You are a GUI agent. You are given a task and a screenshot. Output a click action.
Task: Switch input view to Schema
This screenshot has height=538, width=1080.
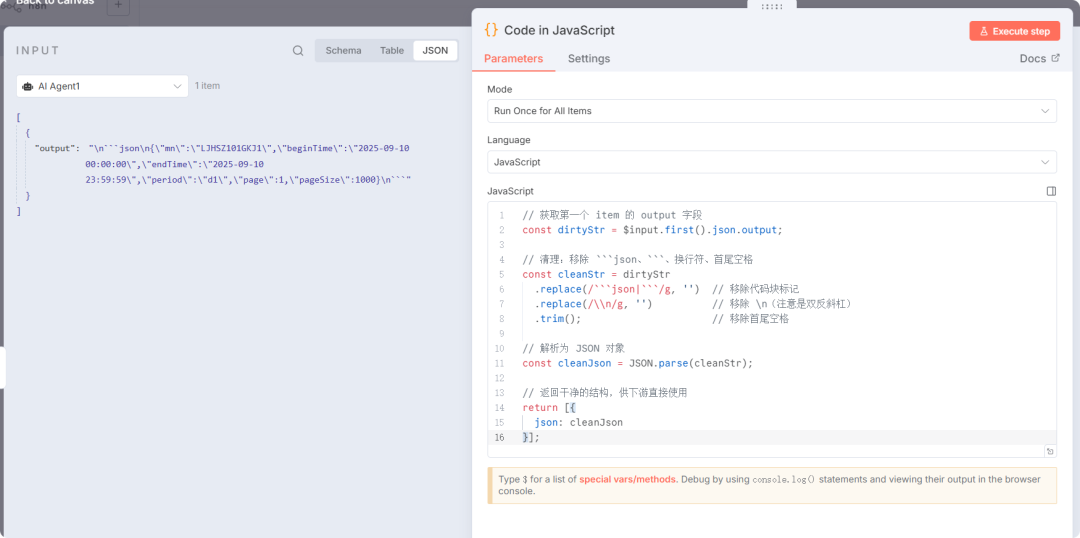point(343,50)
